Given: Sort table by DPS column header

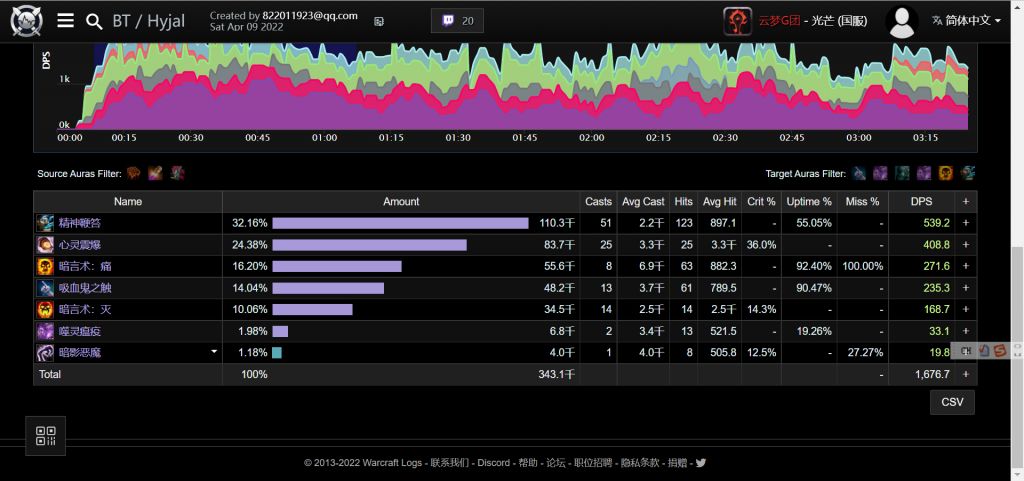Looking at the screenshot, I should 921,201.
